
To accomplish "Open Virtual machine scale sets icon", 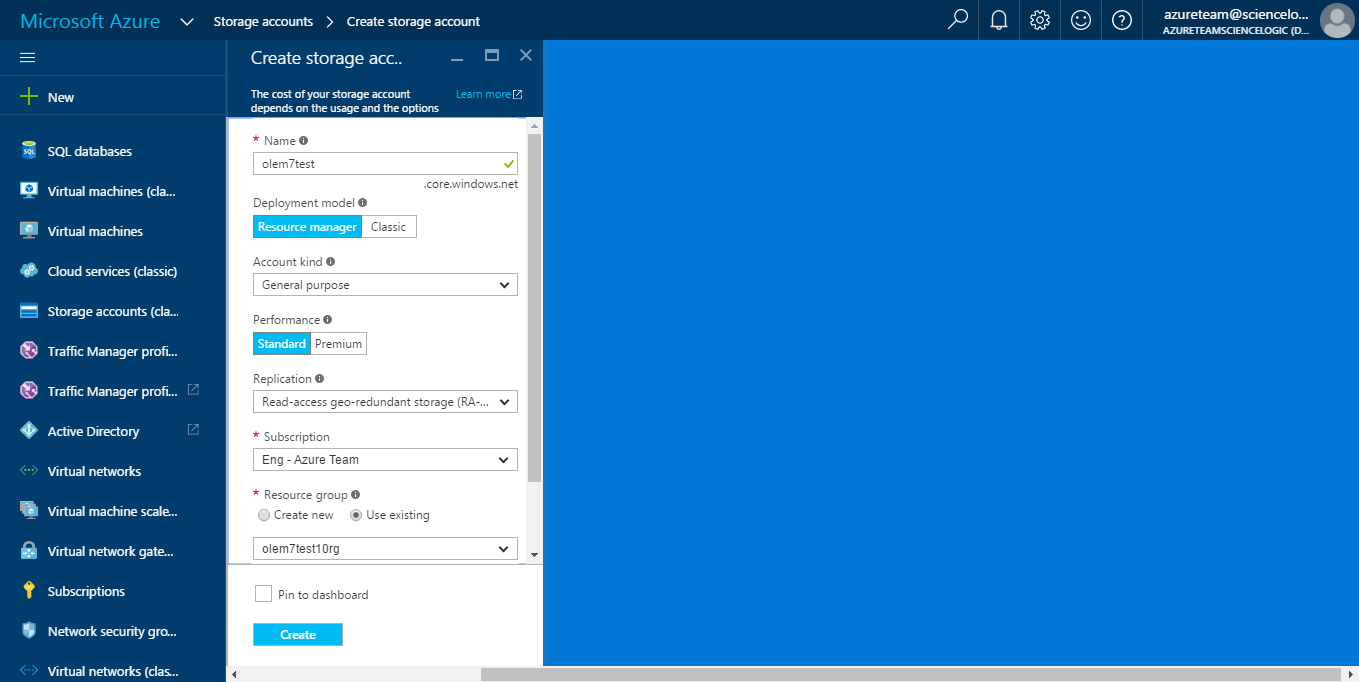I will (x=29, y=511).
